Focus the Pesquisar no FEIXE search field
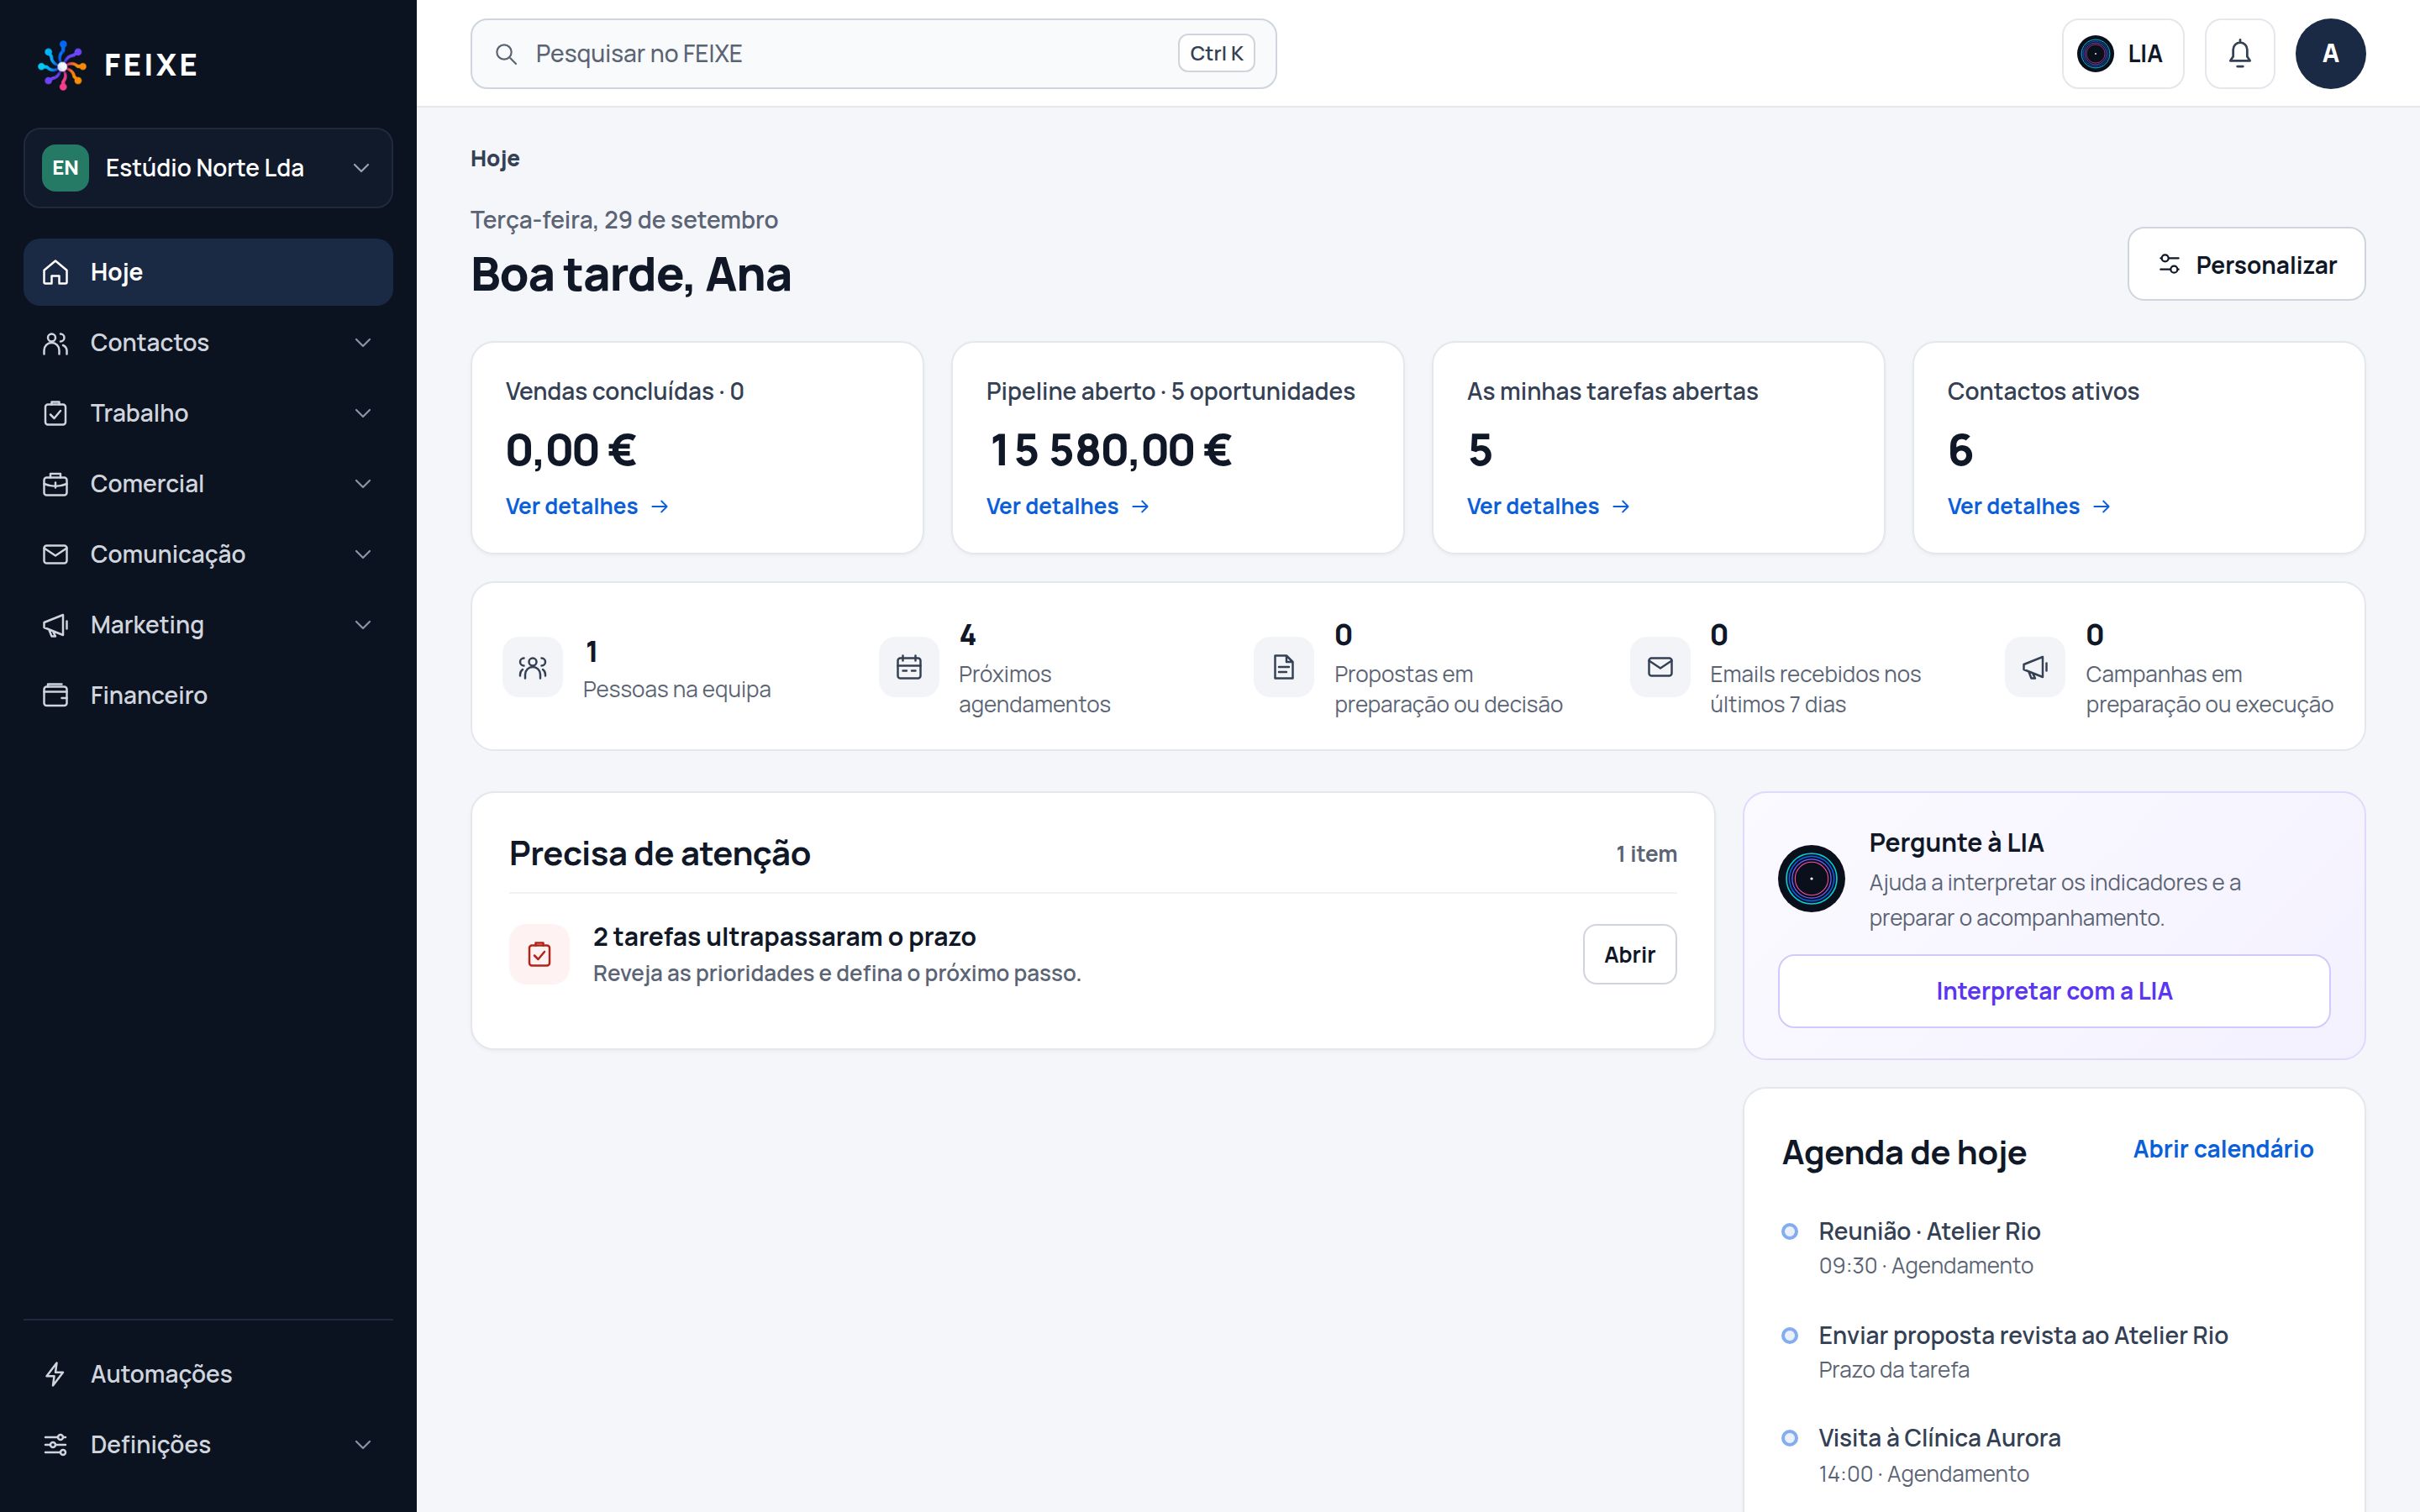Screen dimensions: 2420x1512 872,54
